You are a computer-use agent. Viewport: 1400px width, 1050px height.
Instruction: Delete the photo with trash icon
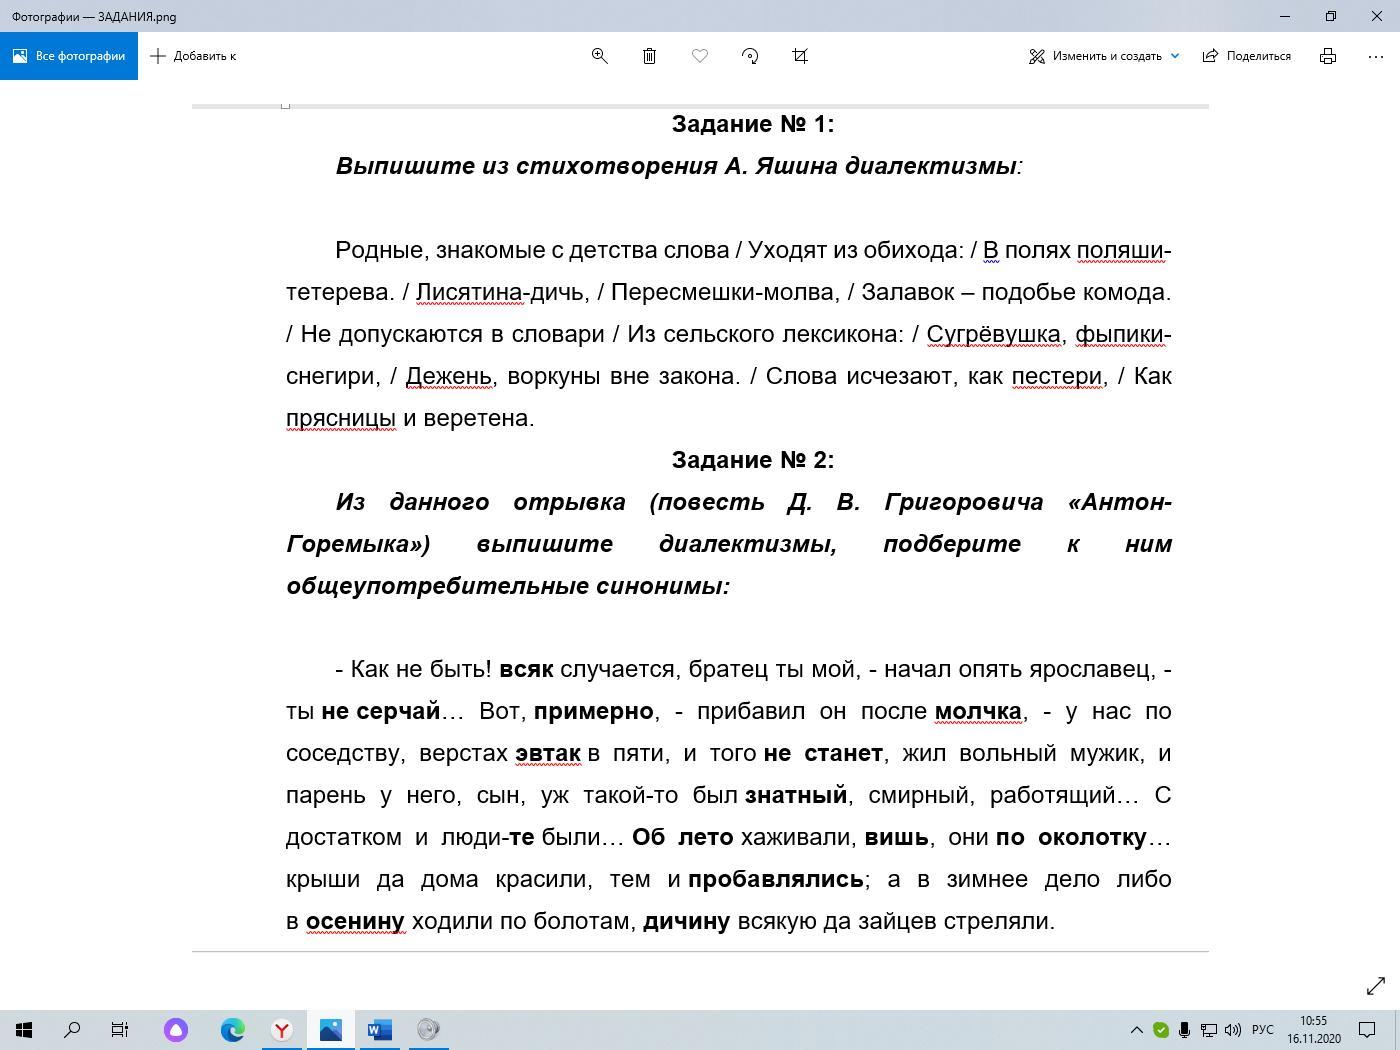pos(649,56)
